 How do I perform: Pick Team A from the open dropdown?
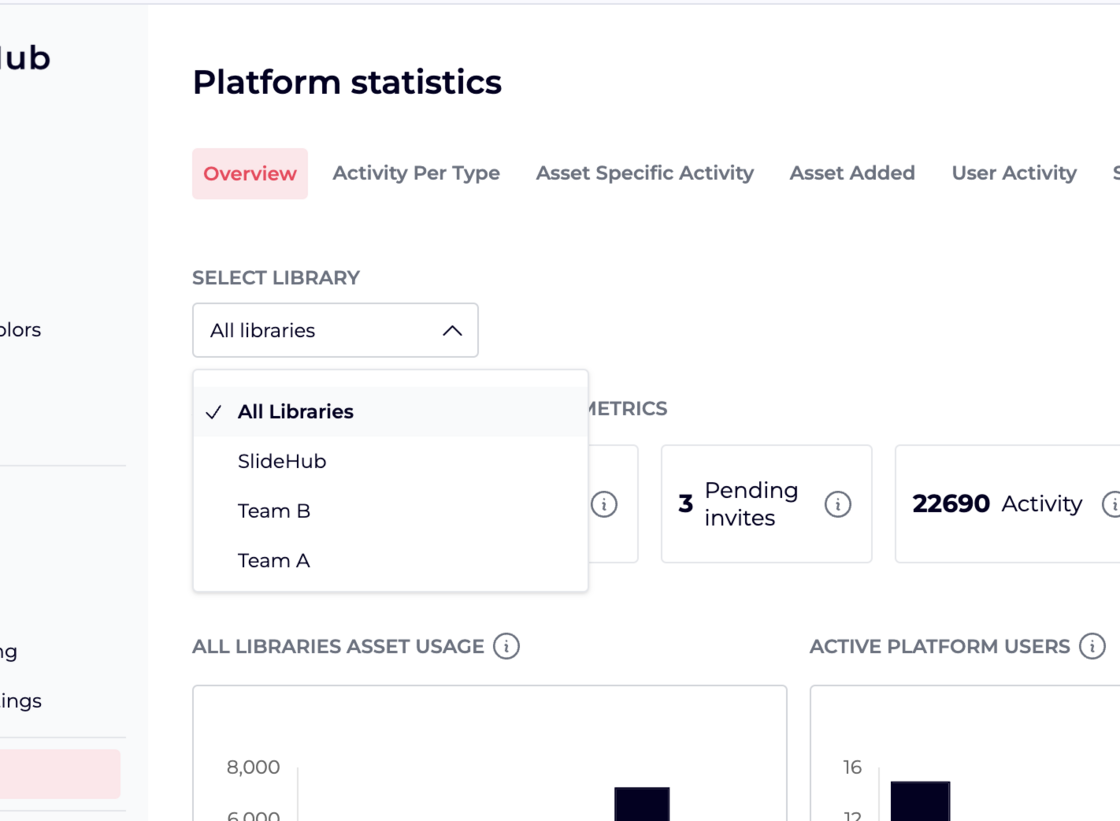274,561
